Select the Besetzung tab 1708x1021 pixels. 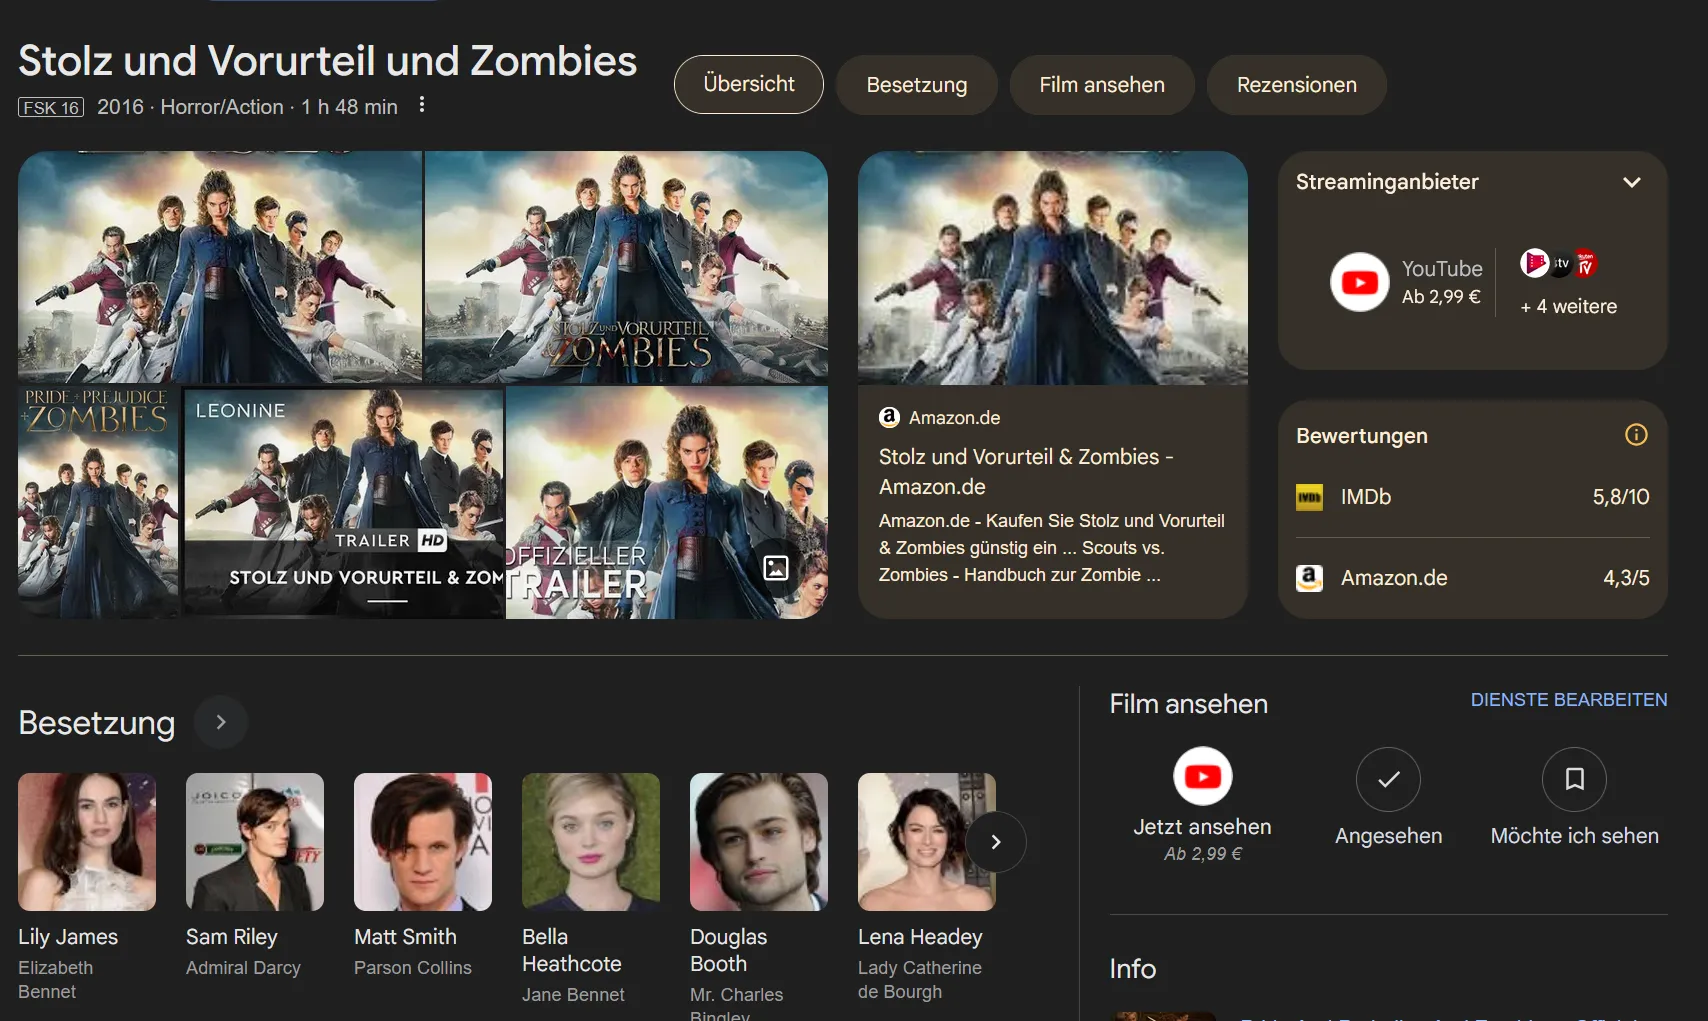(x=916, y=85)
